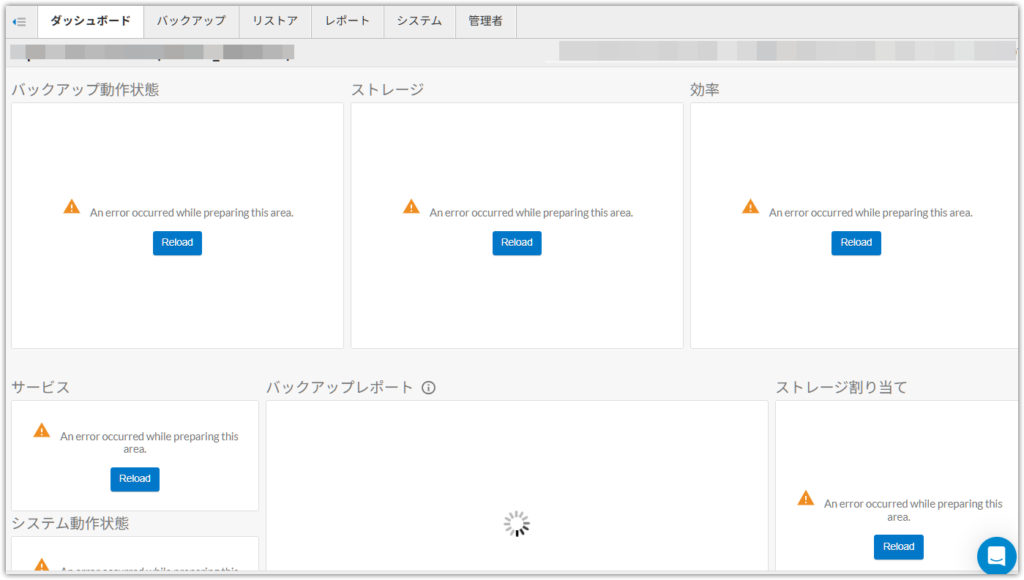Reload the 効率 panel

click(x=856, y=242)
